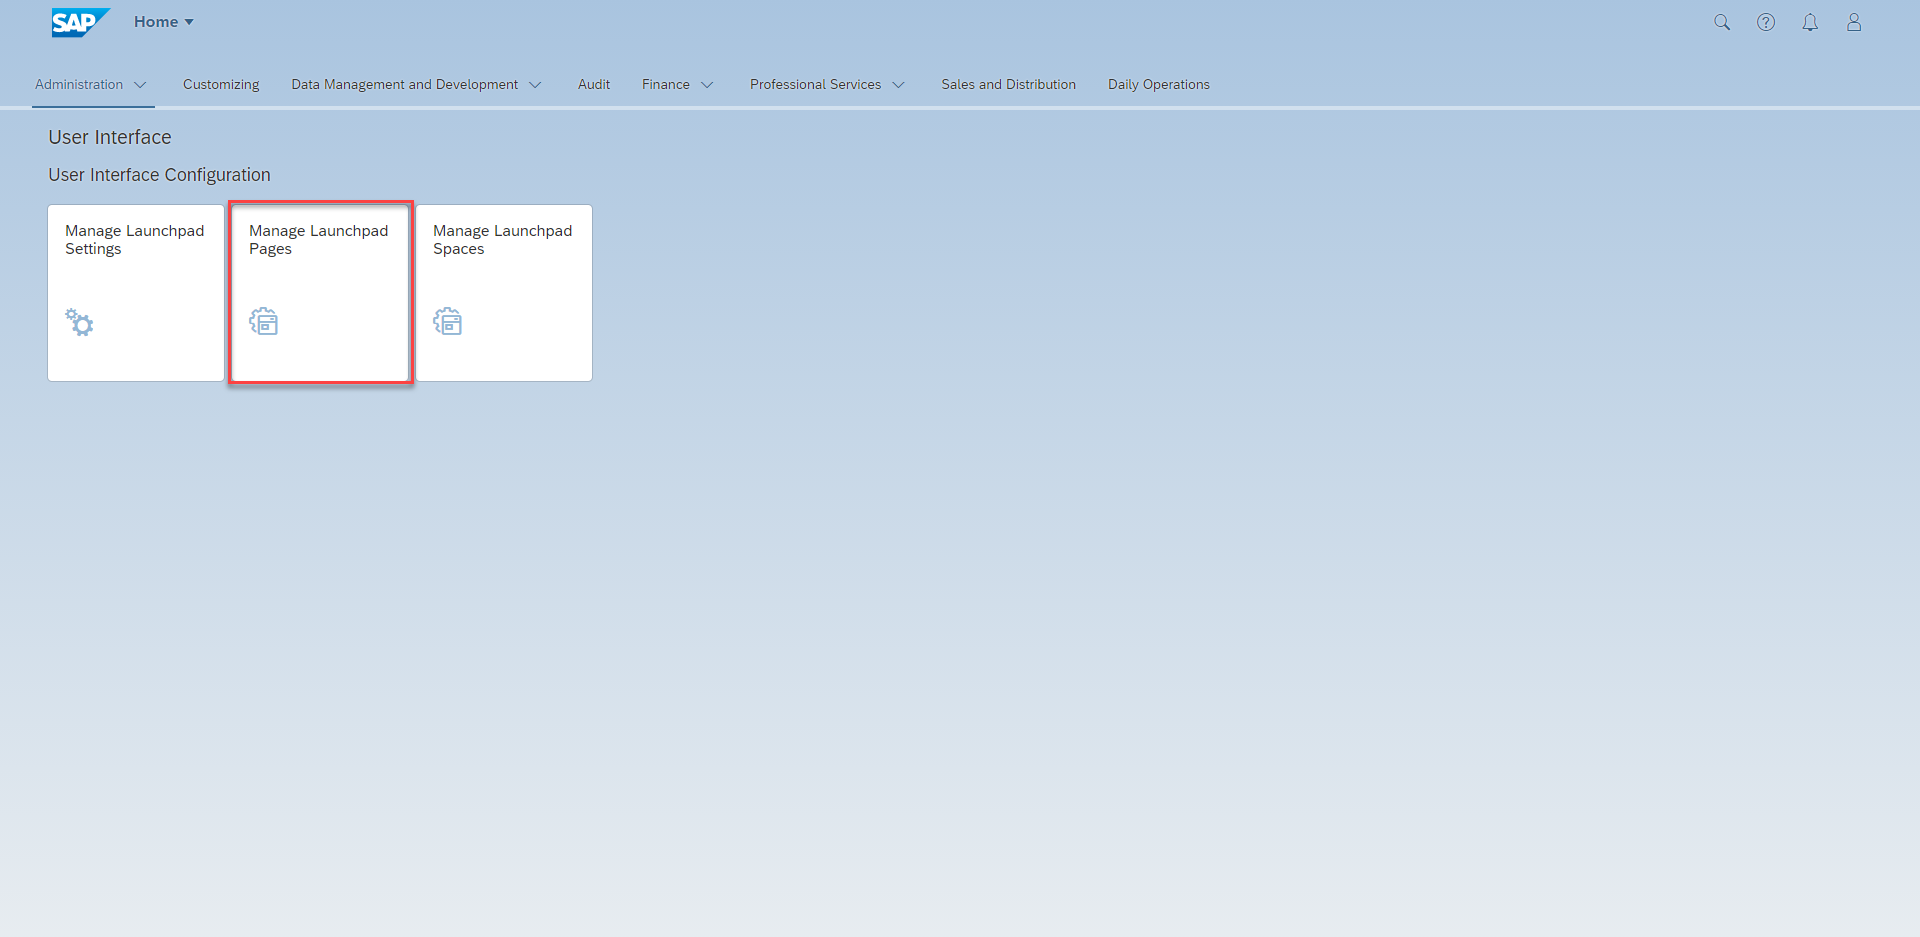Image resolution: width=1920 pixels, height=937 pixels.
Task: Expand the Professional Services chevron
Action: (898, 85)
